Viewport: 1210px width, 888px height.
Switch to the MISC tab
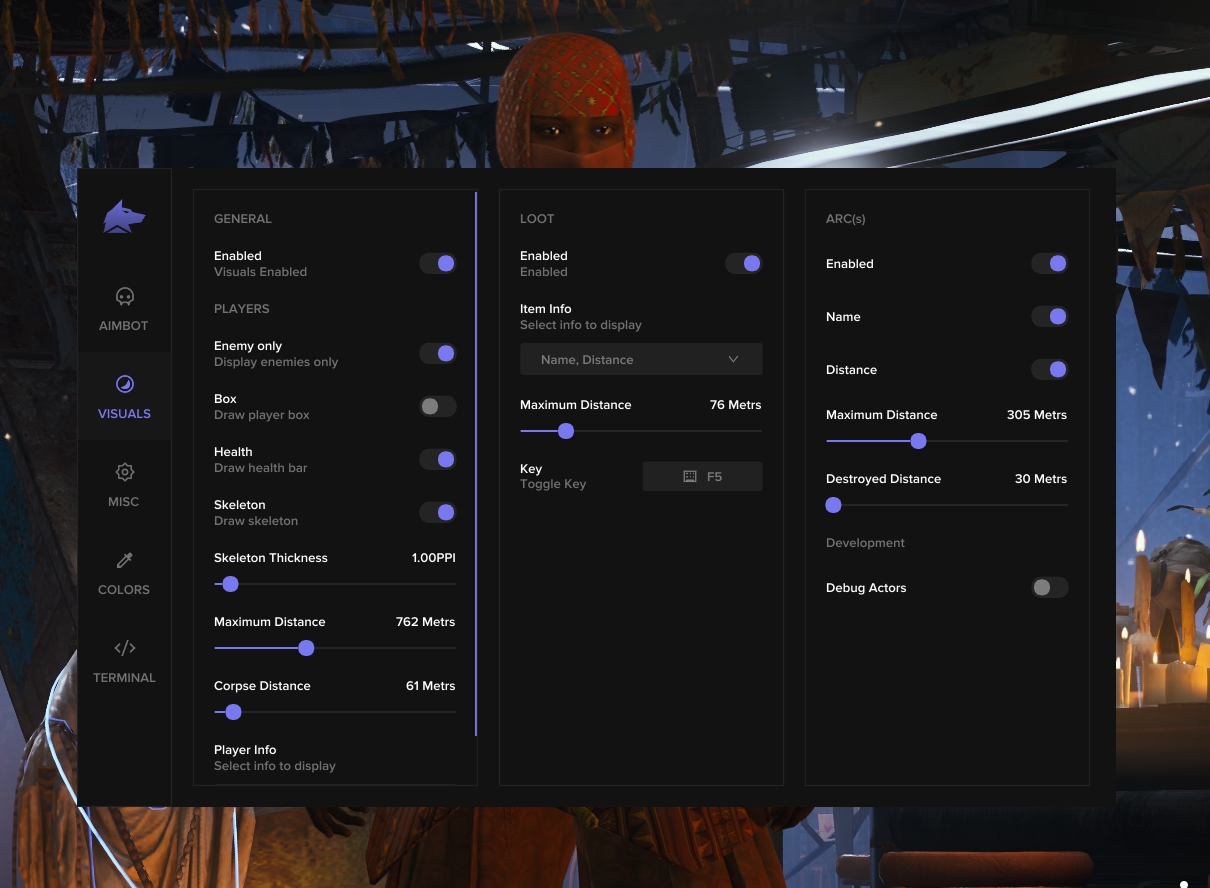(x=124, y=486)
